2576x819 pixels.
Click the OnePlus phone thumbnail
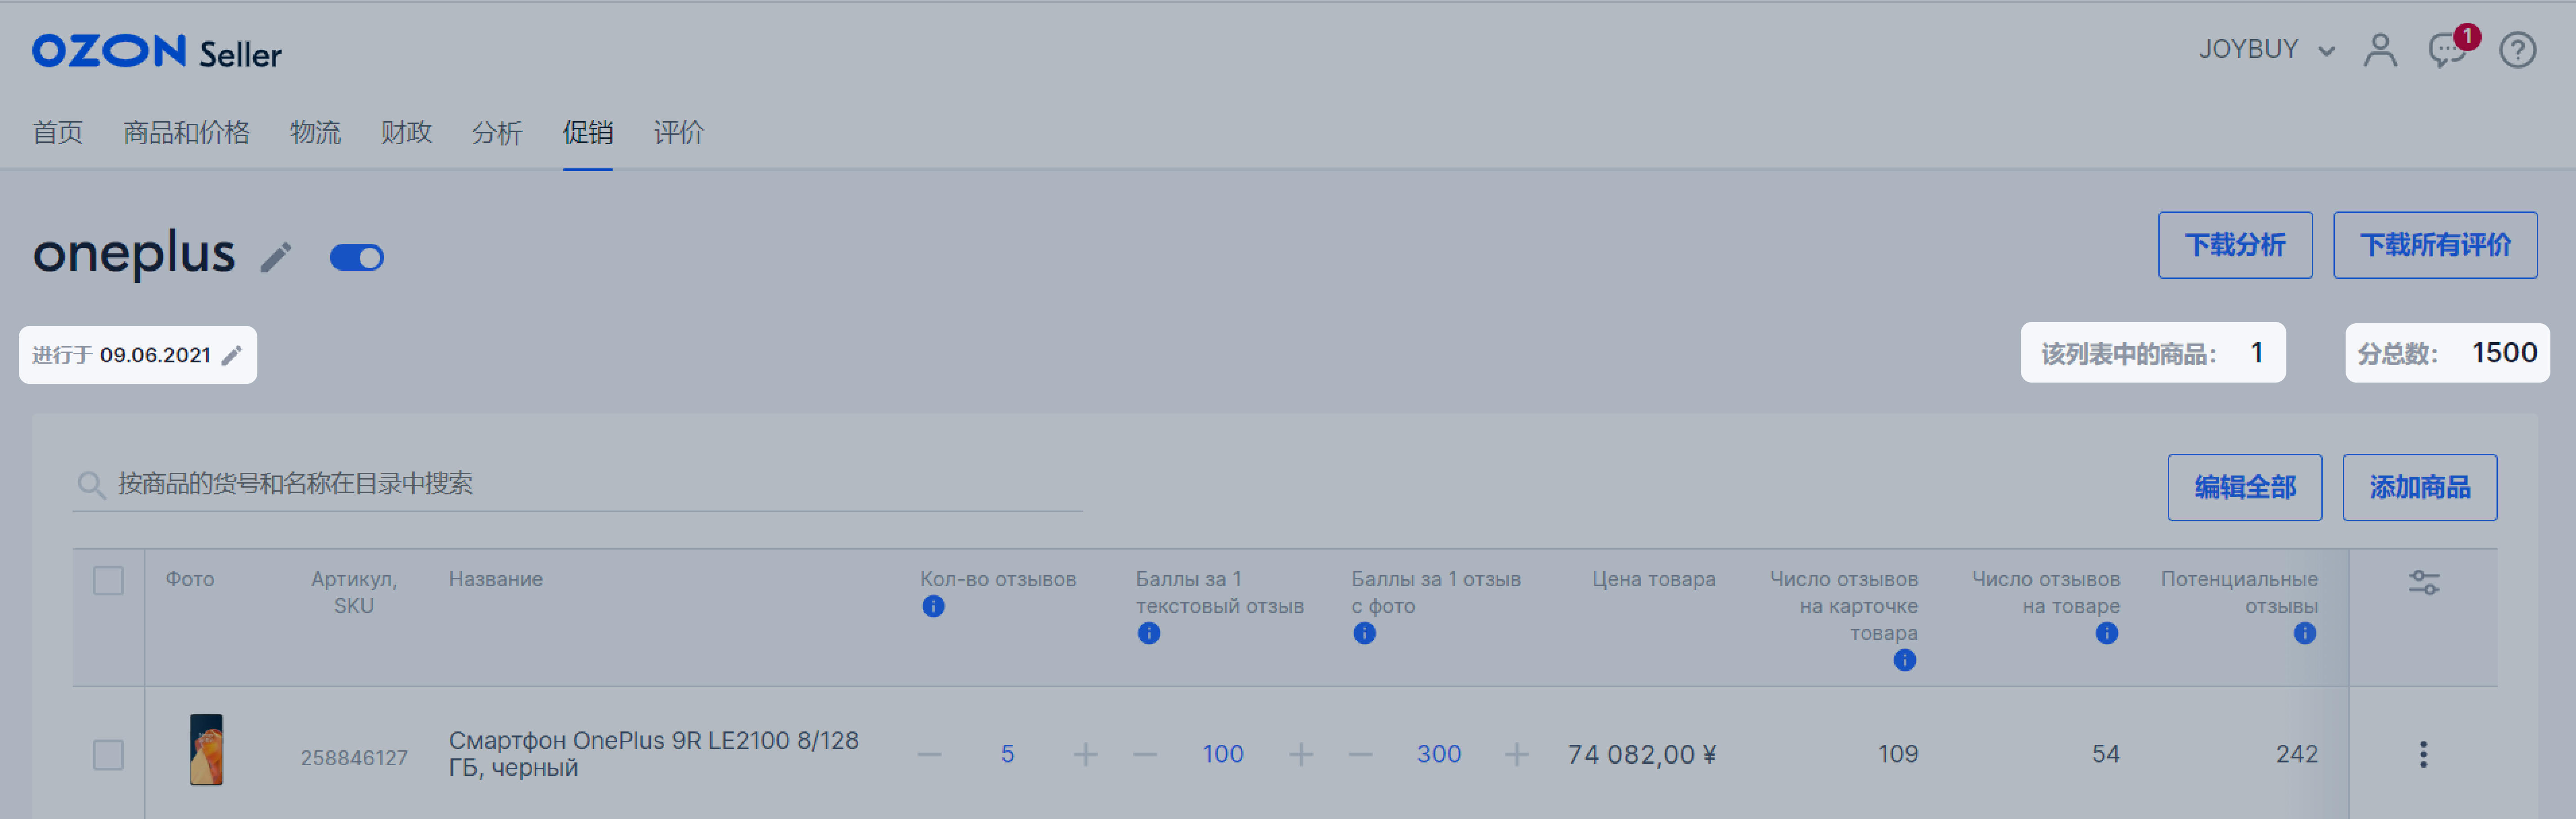[206, 749]
